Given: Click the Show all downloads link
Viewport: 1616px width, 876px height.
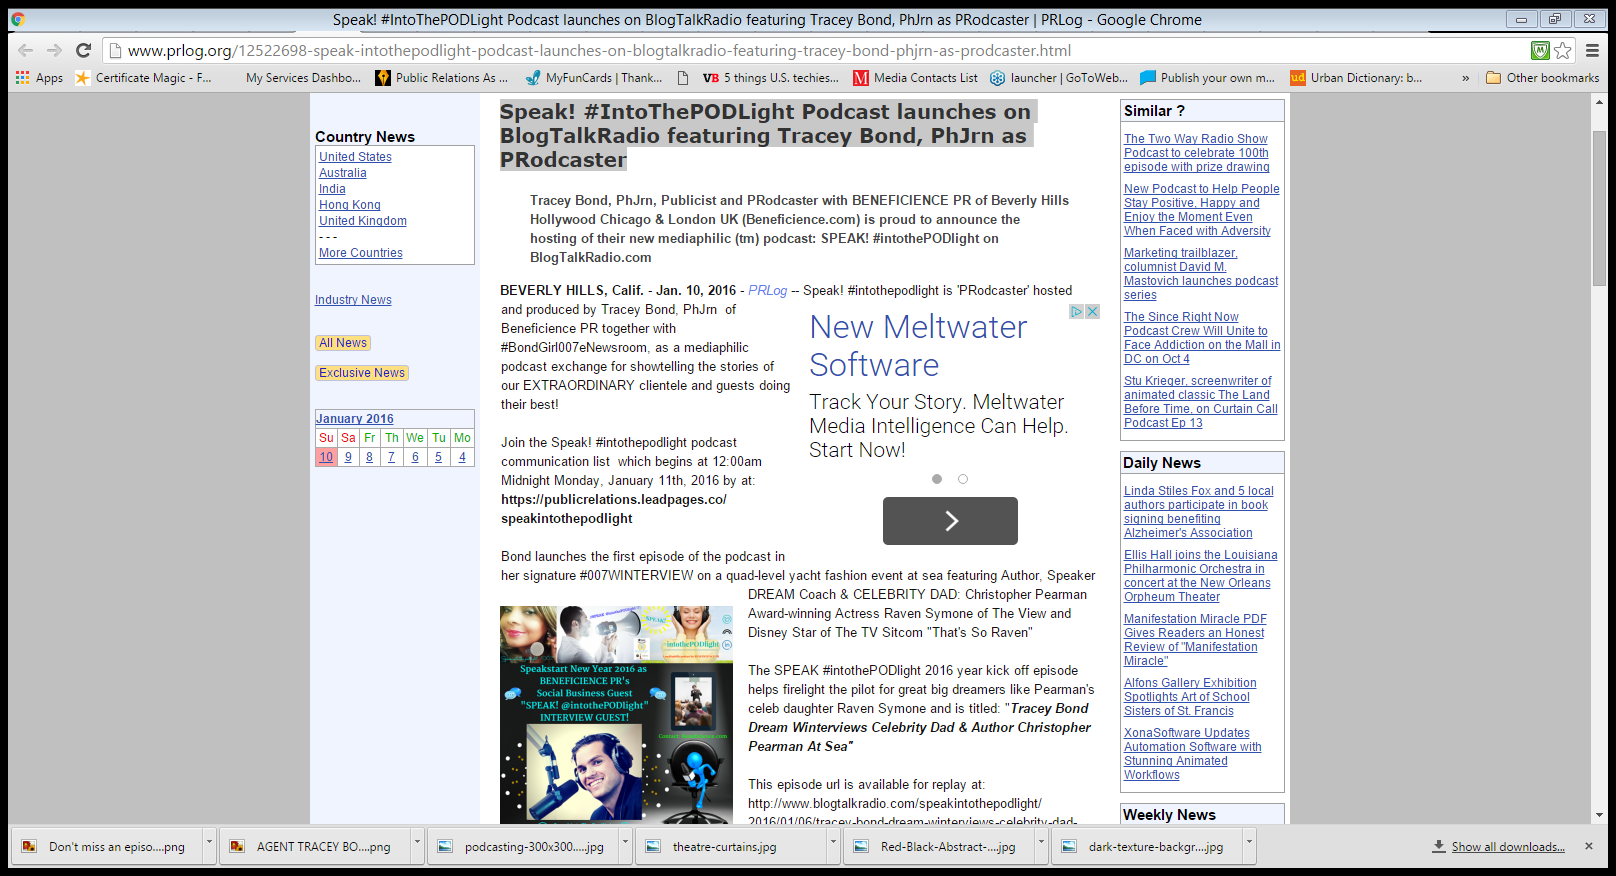Looking at the screenshot, I should tap(1507, 847).
